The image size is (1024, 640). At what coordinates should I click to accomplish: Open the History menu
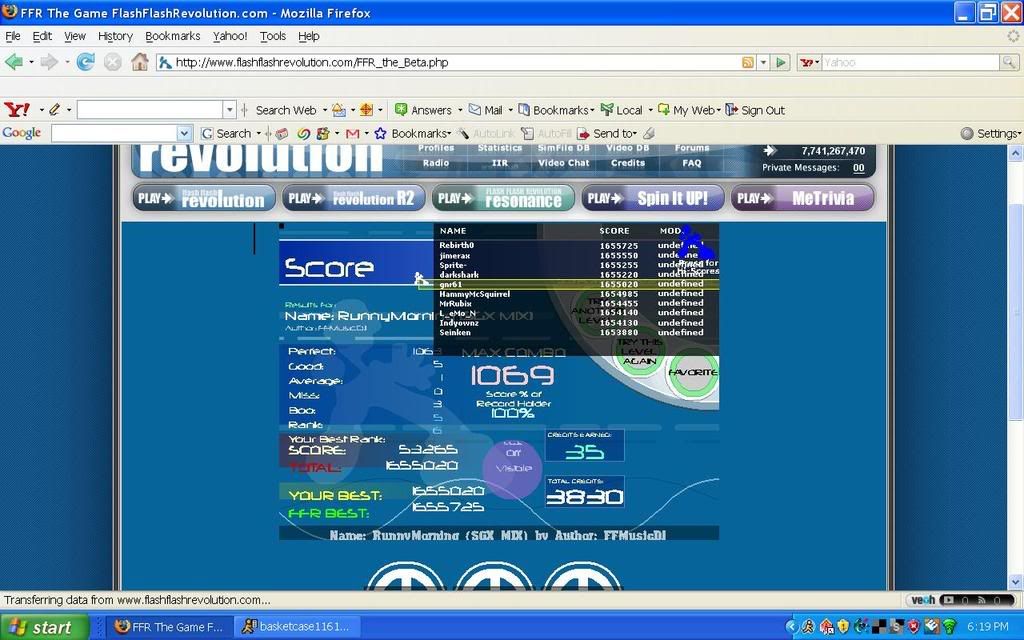[x=115, y=36]
